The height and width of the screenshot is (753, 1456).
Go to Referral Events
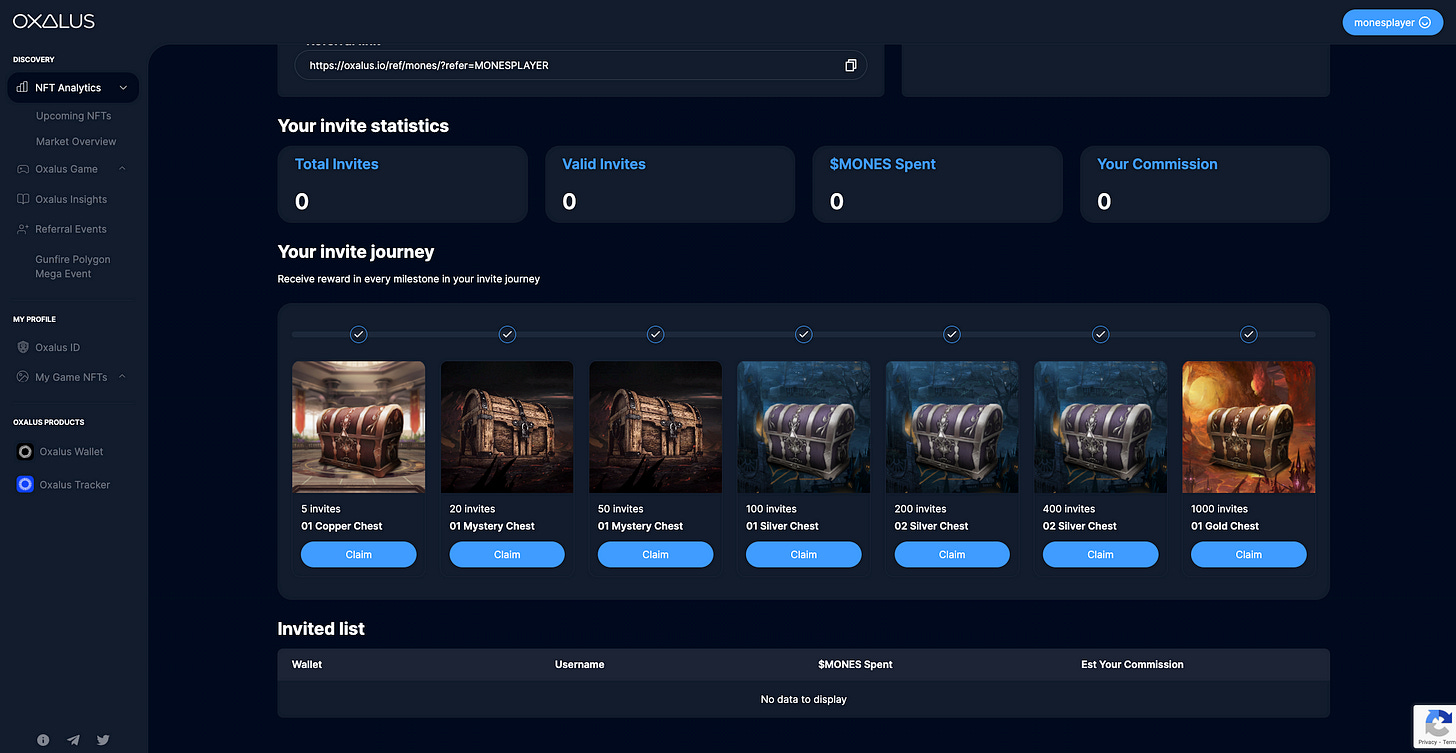71,229
